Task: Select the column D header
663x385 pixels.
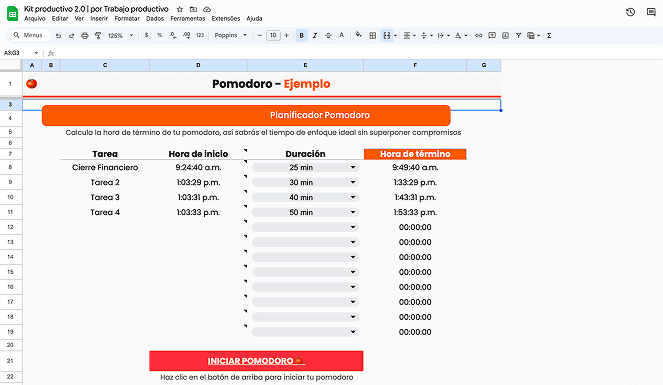Action: click(198, 65)
